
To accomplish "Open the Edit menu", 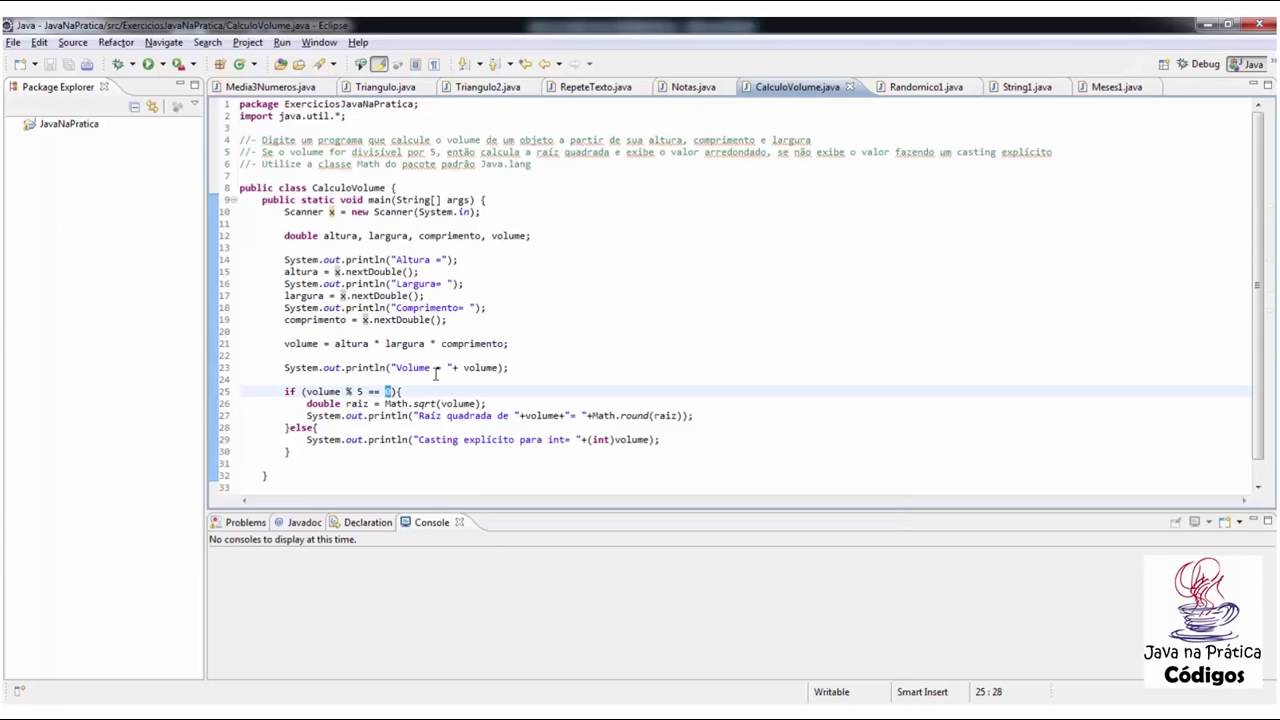I will tap(39, 42).
